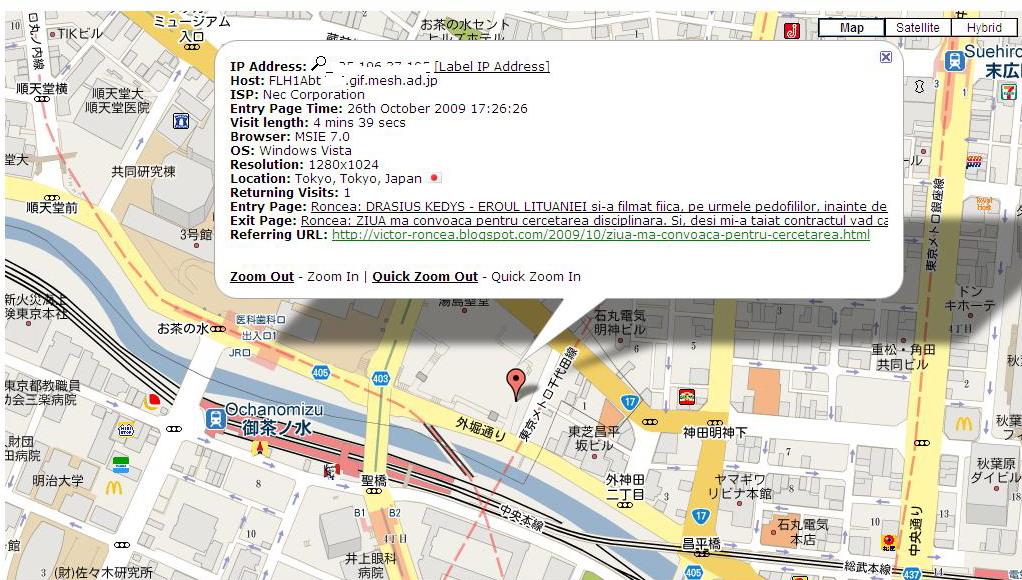Click the Ministop store icon
The width and height of the screenshot is (1022, 580).
126,429
